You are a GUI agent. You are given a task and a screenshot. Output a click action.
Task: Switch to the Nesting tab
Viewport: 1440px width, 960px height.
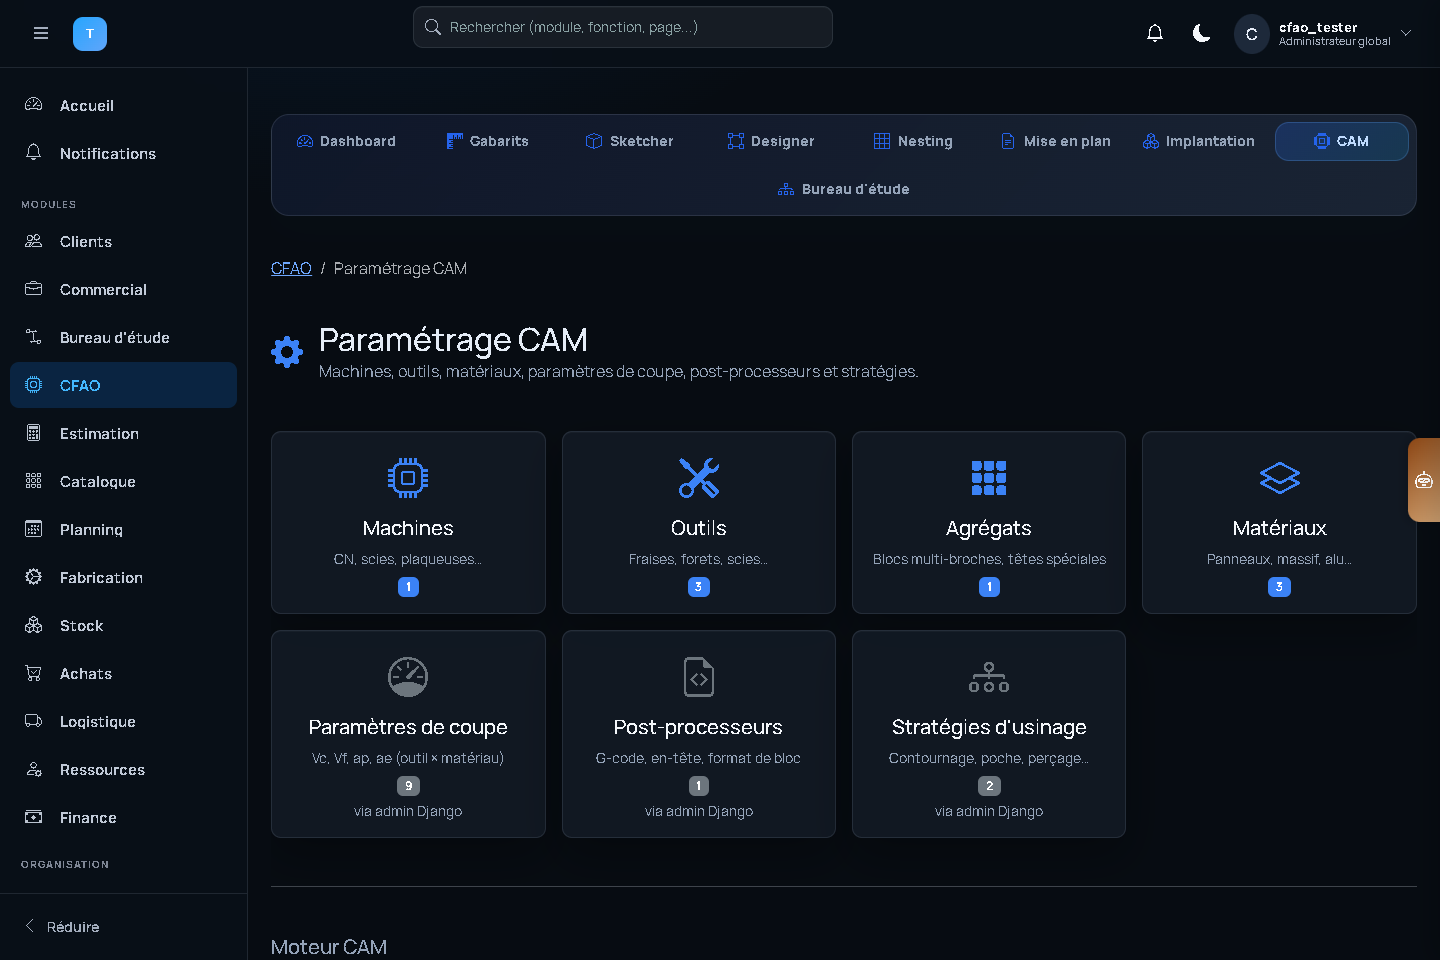click(x=912, y=141)
